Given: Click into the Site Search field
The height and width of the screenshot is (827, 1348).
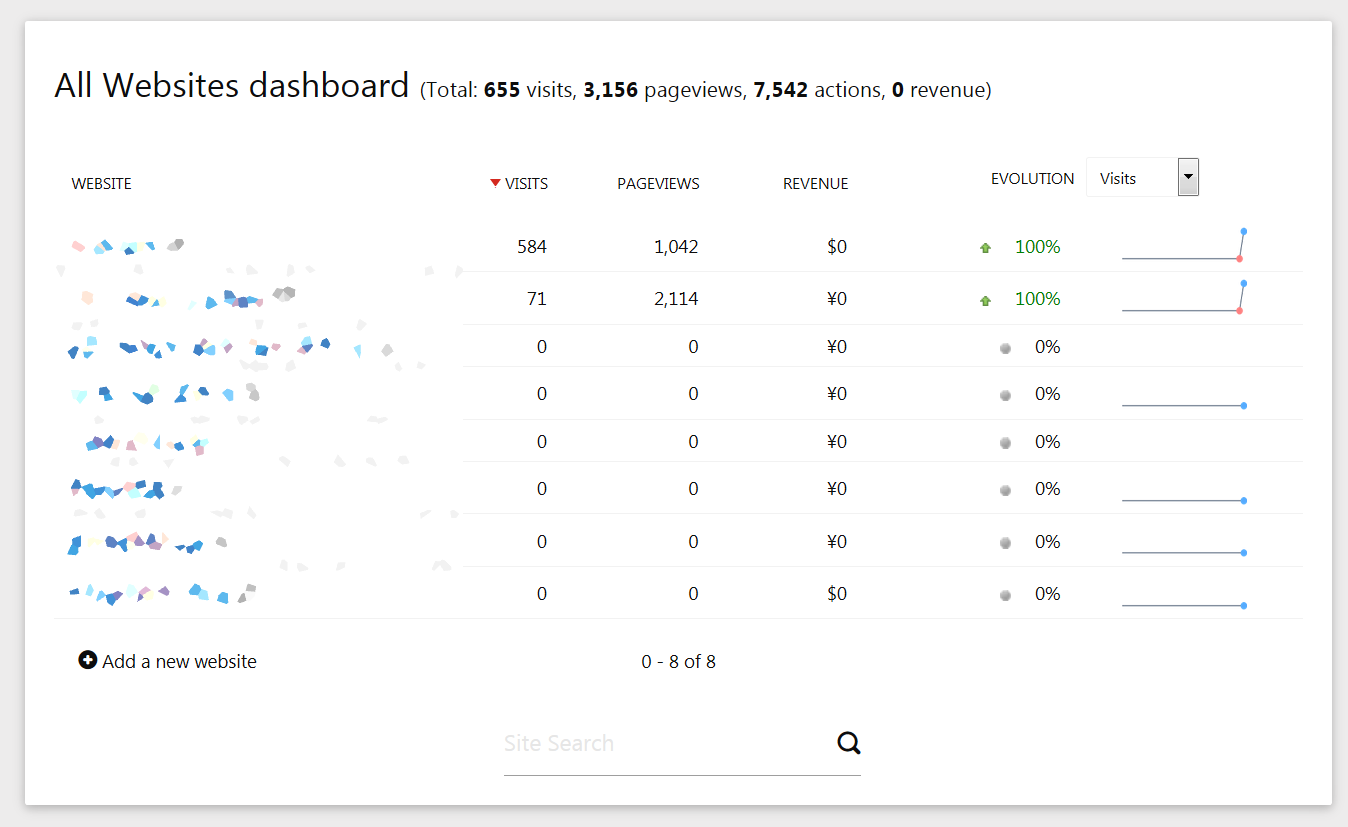Looking at the screenshot, I should (x=665, y=744).
